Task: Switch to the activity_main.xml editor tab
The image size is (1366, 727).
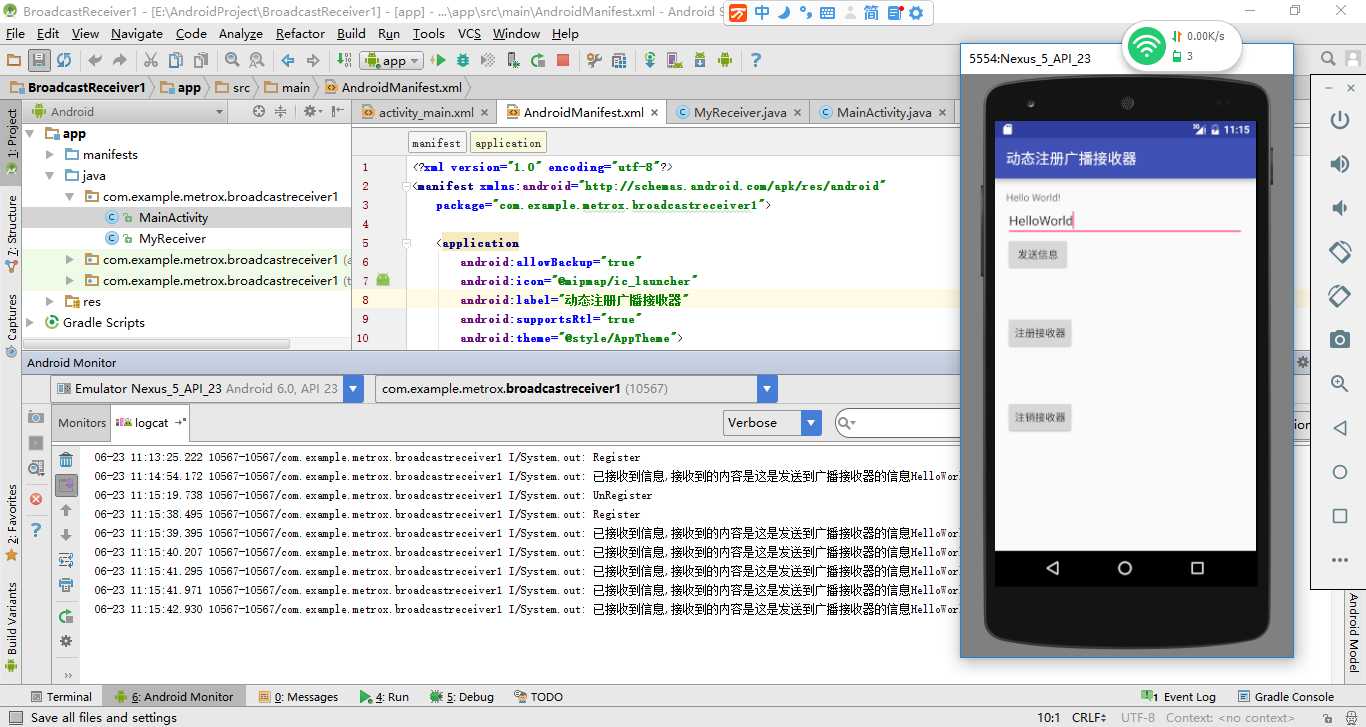Action: click(x=426, y=112)
